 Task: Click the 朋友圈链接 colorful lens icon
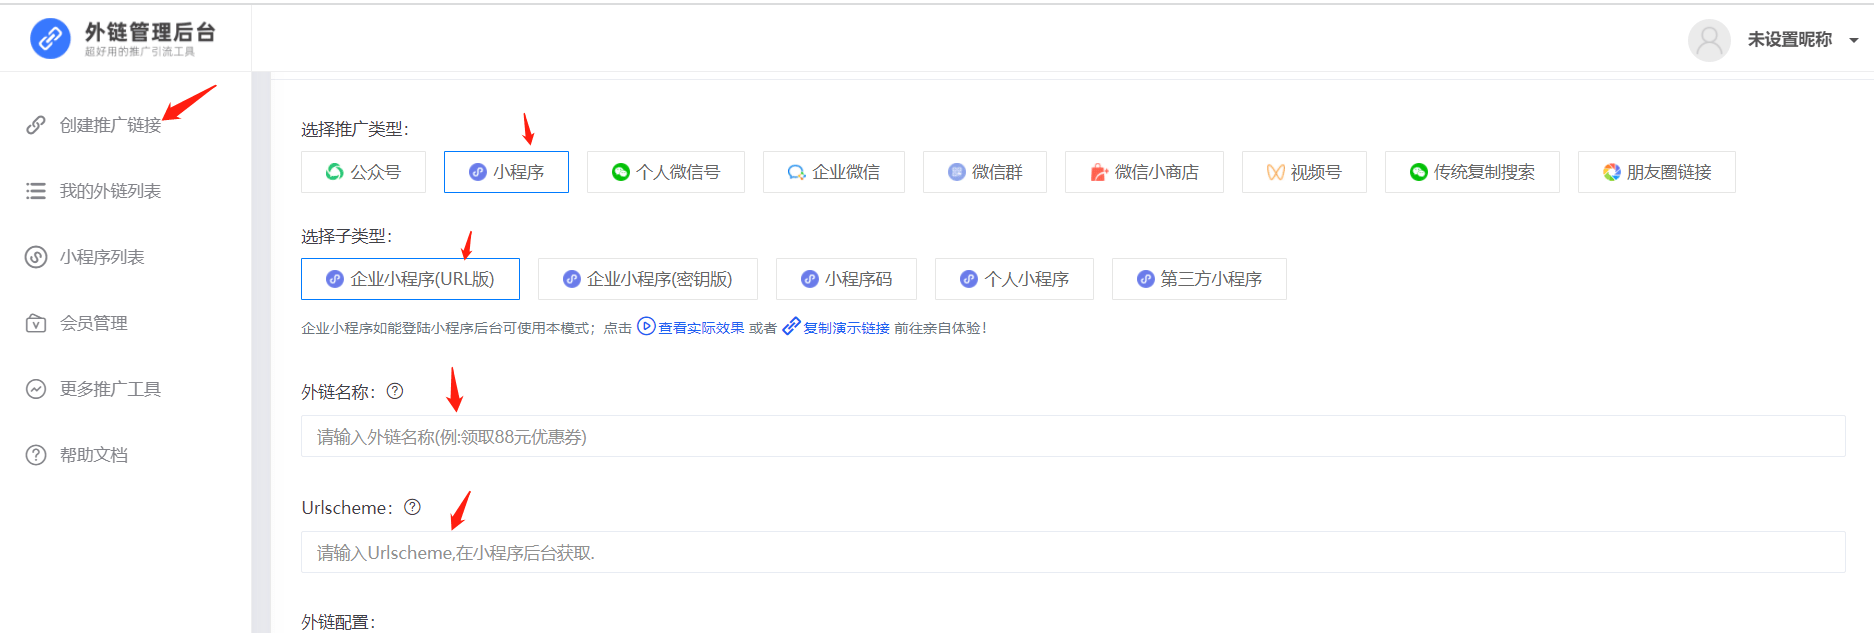[1612, 172]
